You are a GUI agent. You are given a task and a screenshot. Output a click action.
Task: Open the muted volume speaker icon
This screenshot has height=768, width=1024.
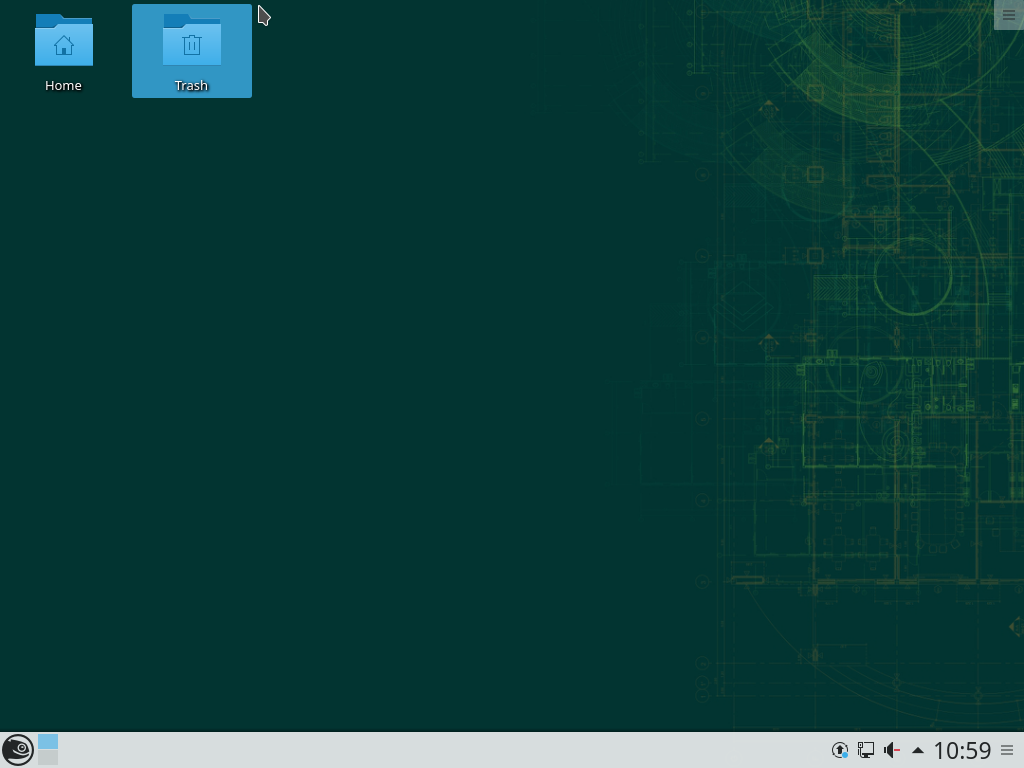tap(892, 750)
